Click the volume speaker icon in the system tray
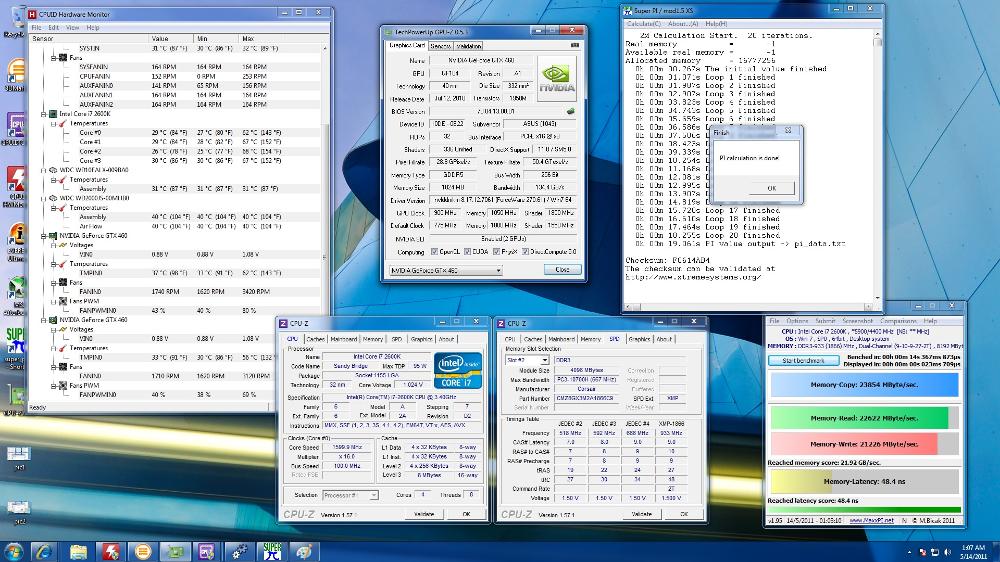This screenshot has width=1000, height=562. (947, 552)
